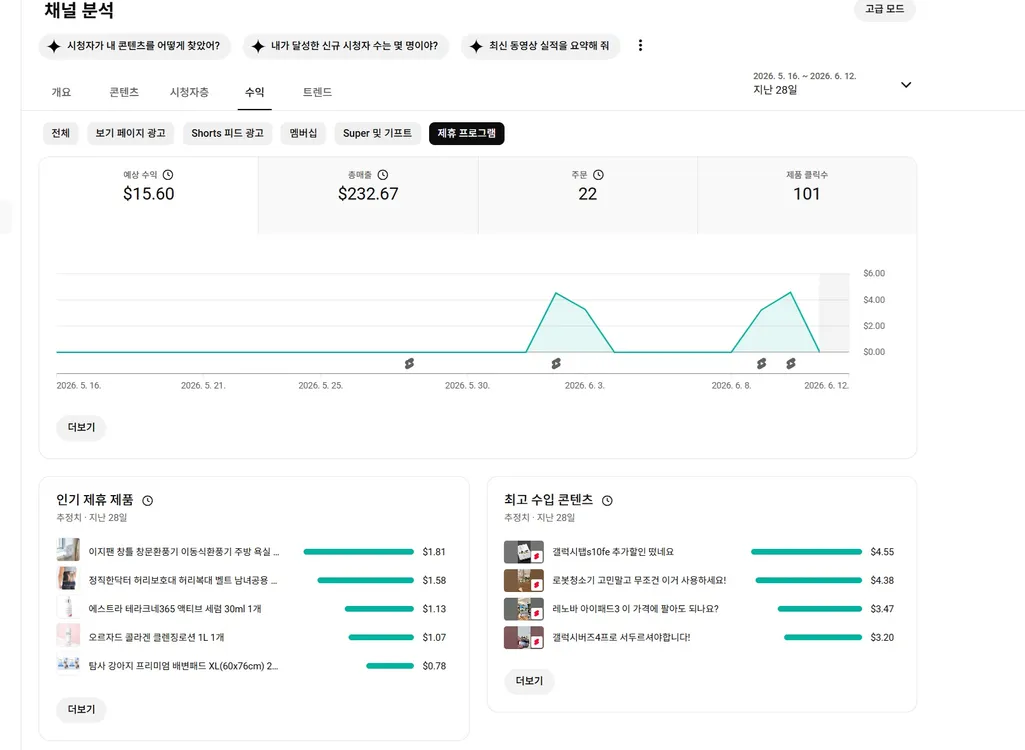Screen dimensions: 1025x750
Task: Open the 트렌드 tab
Action: click(317, 92)
